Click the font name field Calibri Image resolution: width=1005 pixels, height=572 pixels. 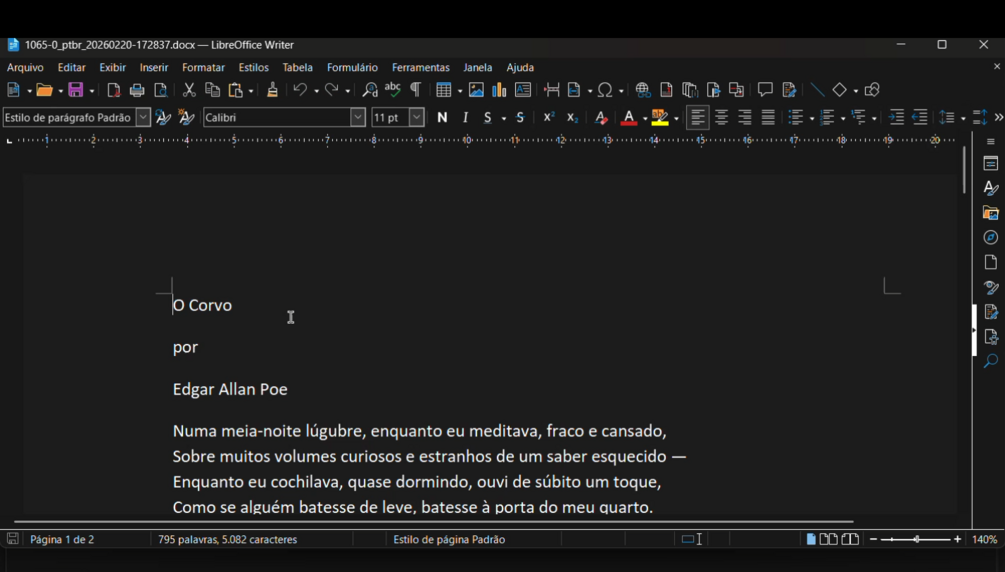(x=277, y=117)
